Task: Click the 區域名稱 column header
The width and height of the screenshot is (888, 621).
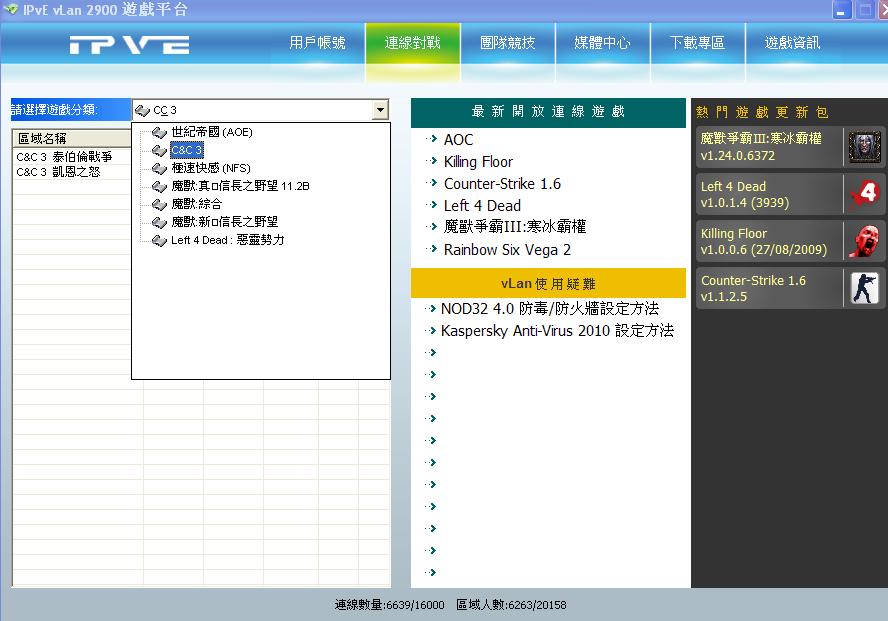Action: (72, 138)
